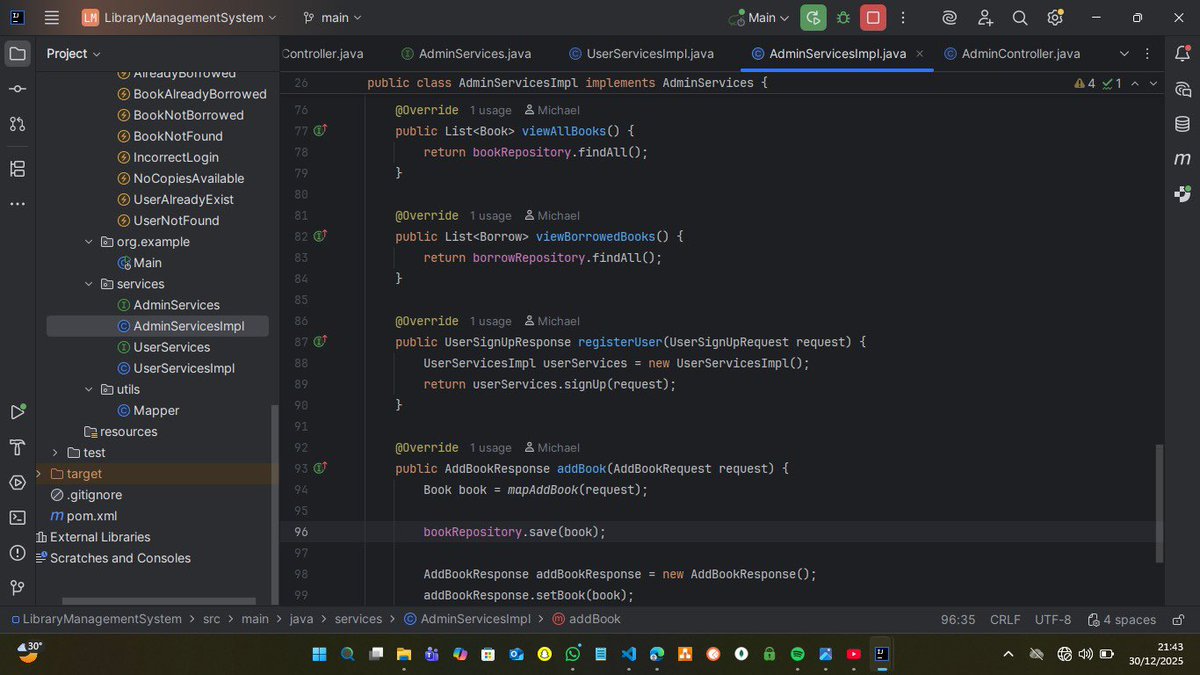The width and height of the screenshot is (1200, 675).
Task: Open Code With Me add-user icon
Action: (x=985, y=17)
